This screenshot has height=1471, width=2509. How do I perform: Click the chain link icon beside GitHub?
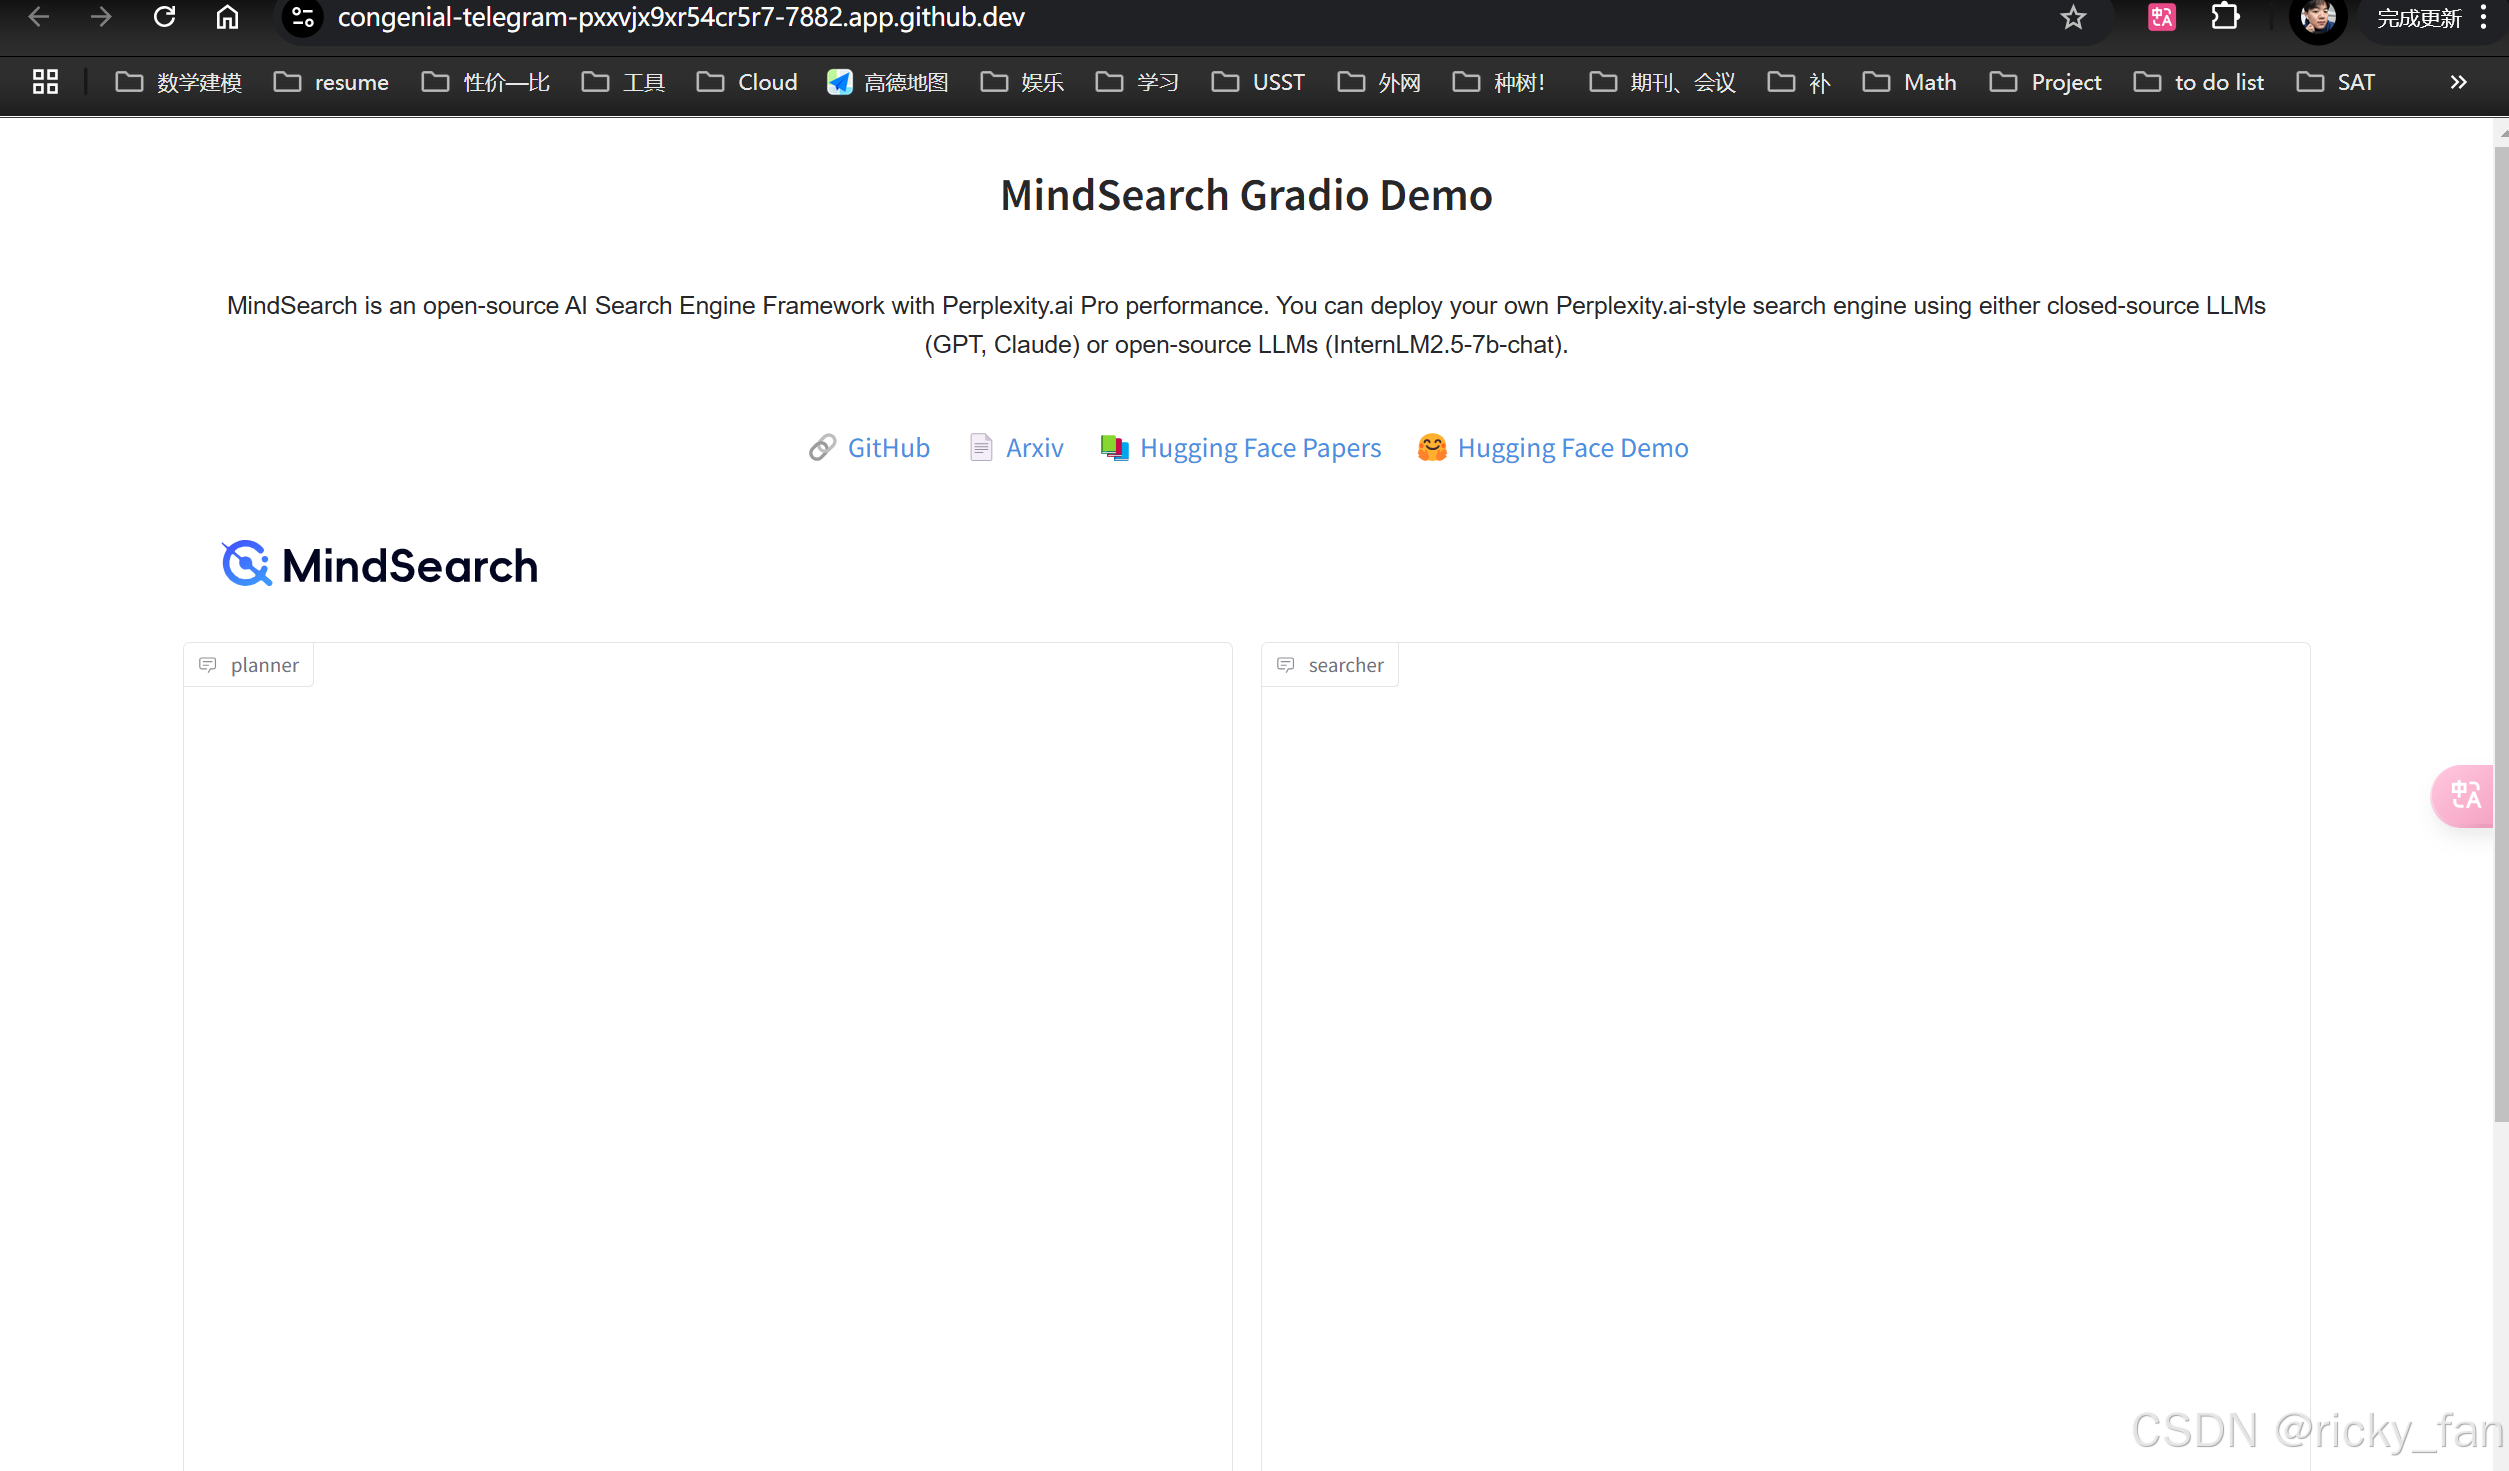pyautogui.click(x=822, y=448)
